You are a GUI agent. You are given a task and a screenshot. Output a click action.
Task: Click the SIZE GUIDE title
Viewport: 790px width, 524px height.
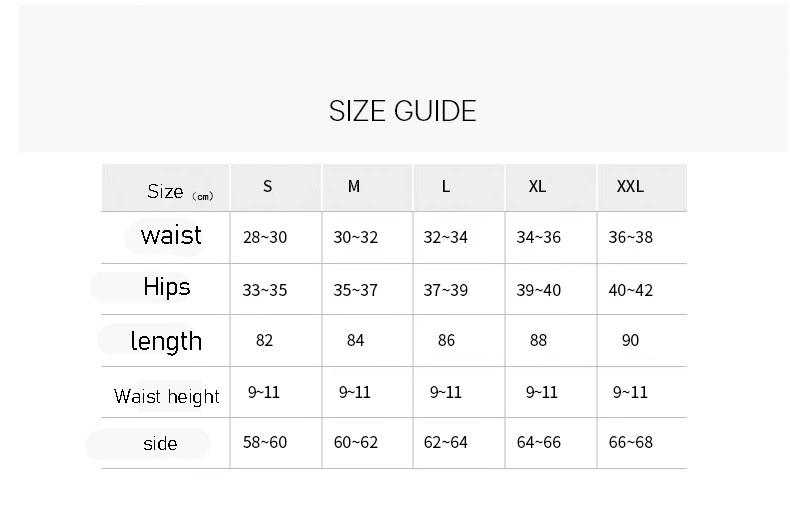tap(402, 111)
